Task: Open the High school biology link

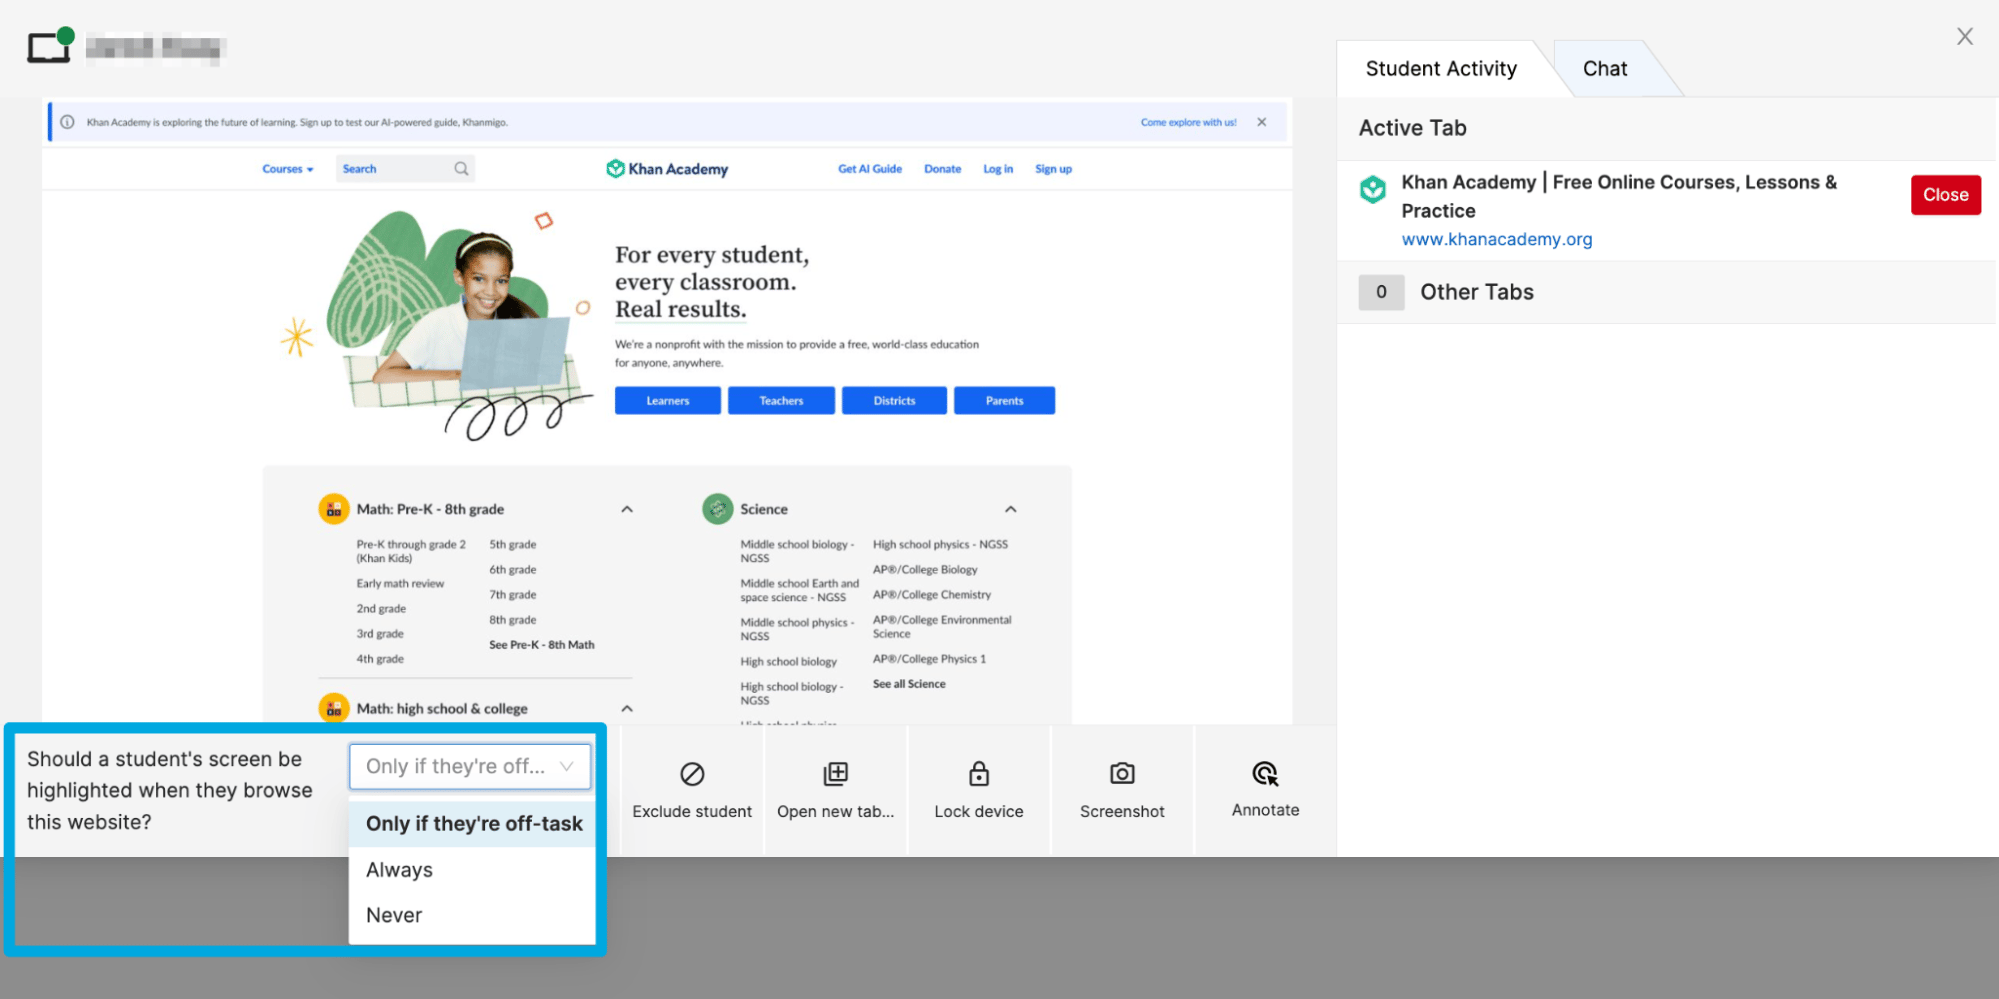Action: coord(788,662)
